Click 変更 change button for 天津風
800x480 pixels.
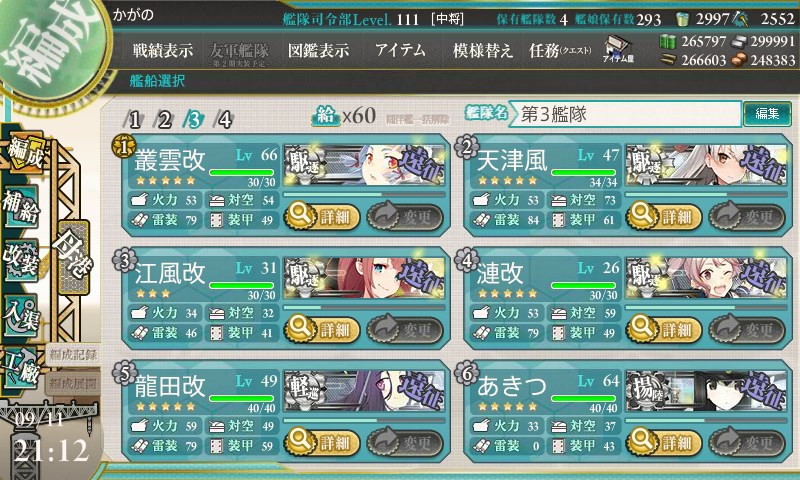point(746,216)
